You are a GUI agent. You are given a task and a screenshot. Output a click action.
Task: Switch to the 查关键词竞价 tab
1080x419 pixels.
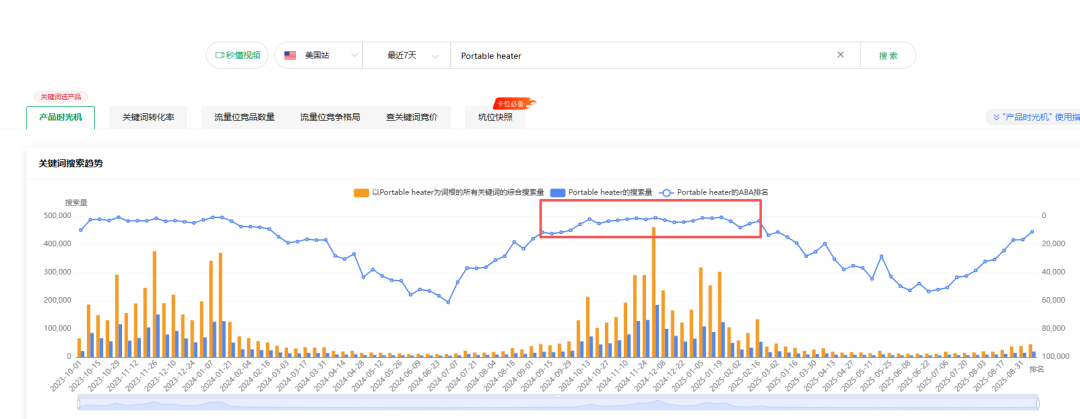[x=411, y=117]
